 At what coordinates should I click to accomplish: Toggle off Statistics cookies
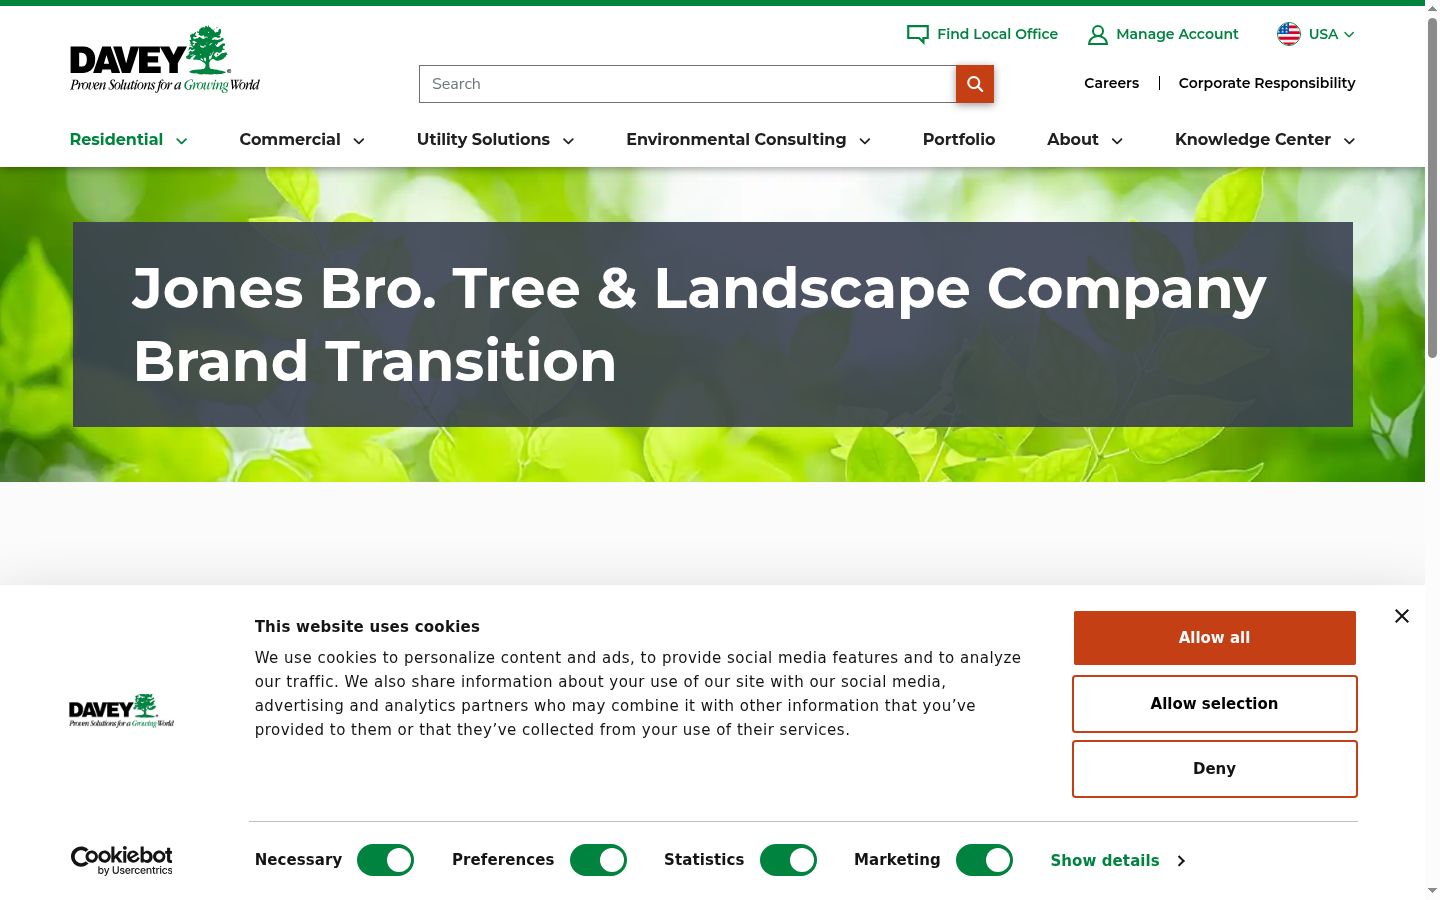tap(788, 860)
